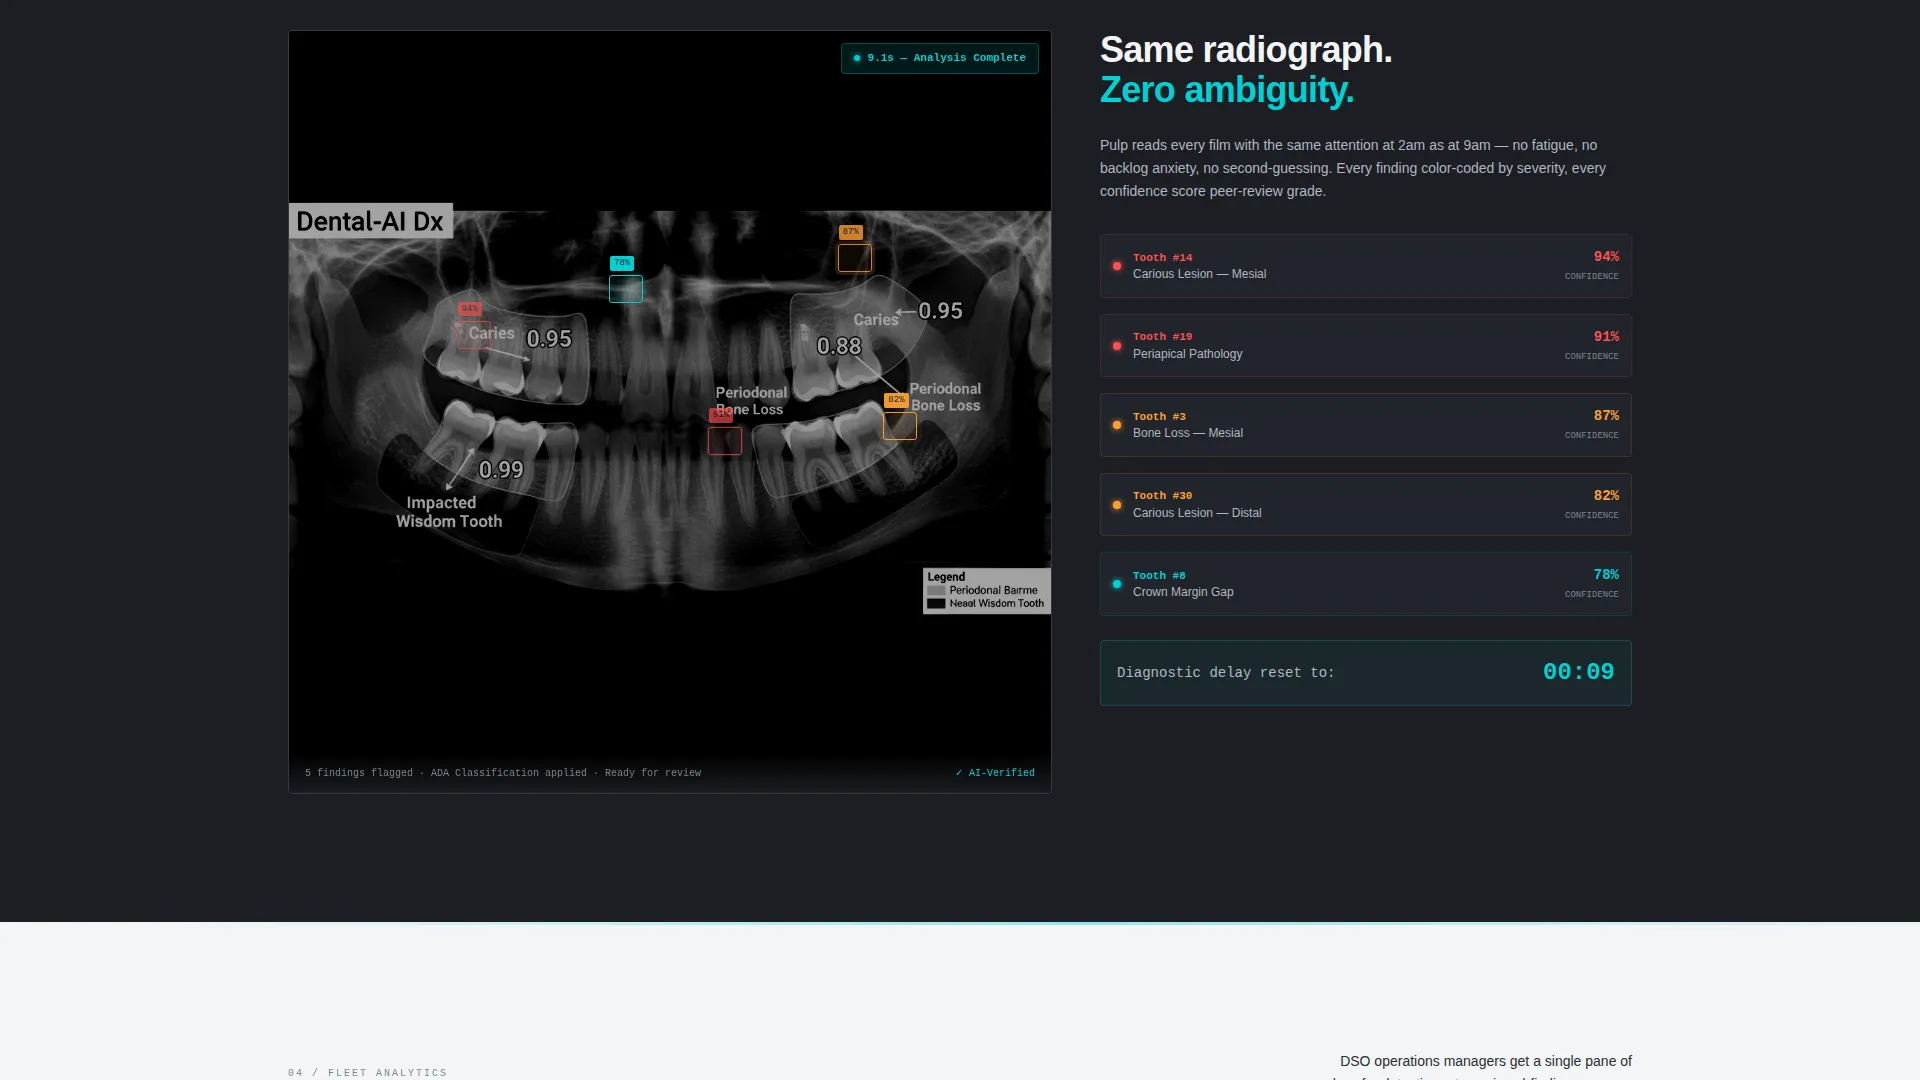
Task: Select the Tooth #19 Periapical Pathology card
Action: tap(1366, 345)
